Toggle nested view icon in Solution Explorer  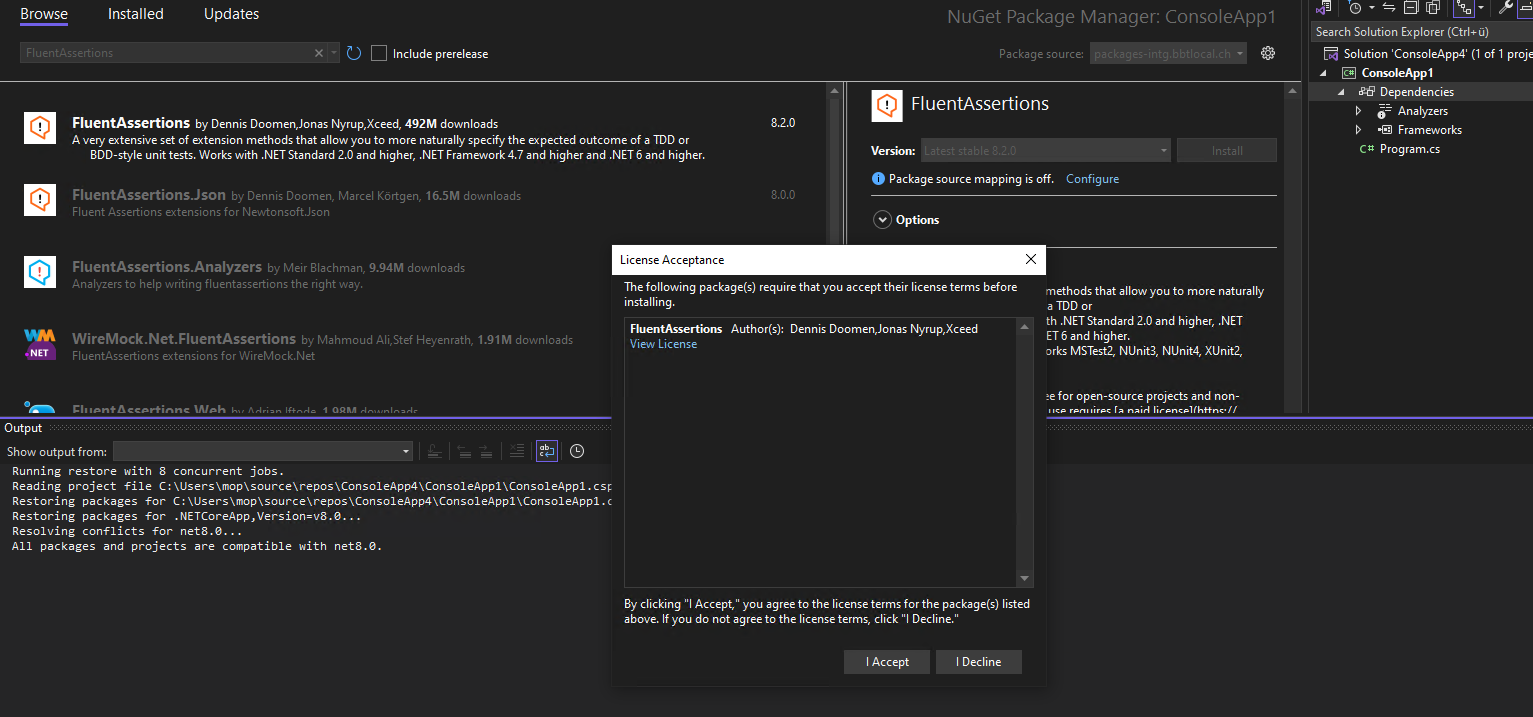pyautogui.click(x=1464, y=8)
